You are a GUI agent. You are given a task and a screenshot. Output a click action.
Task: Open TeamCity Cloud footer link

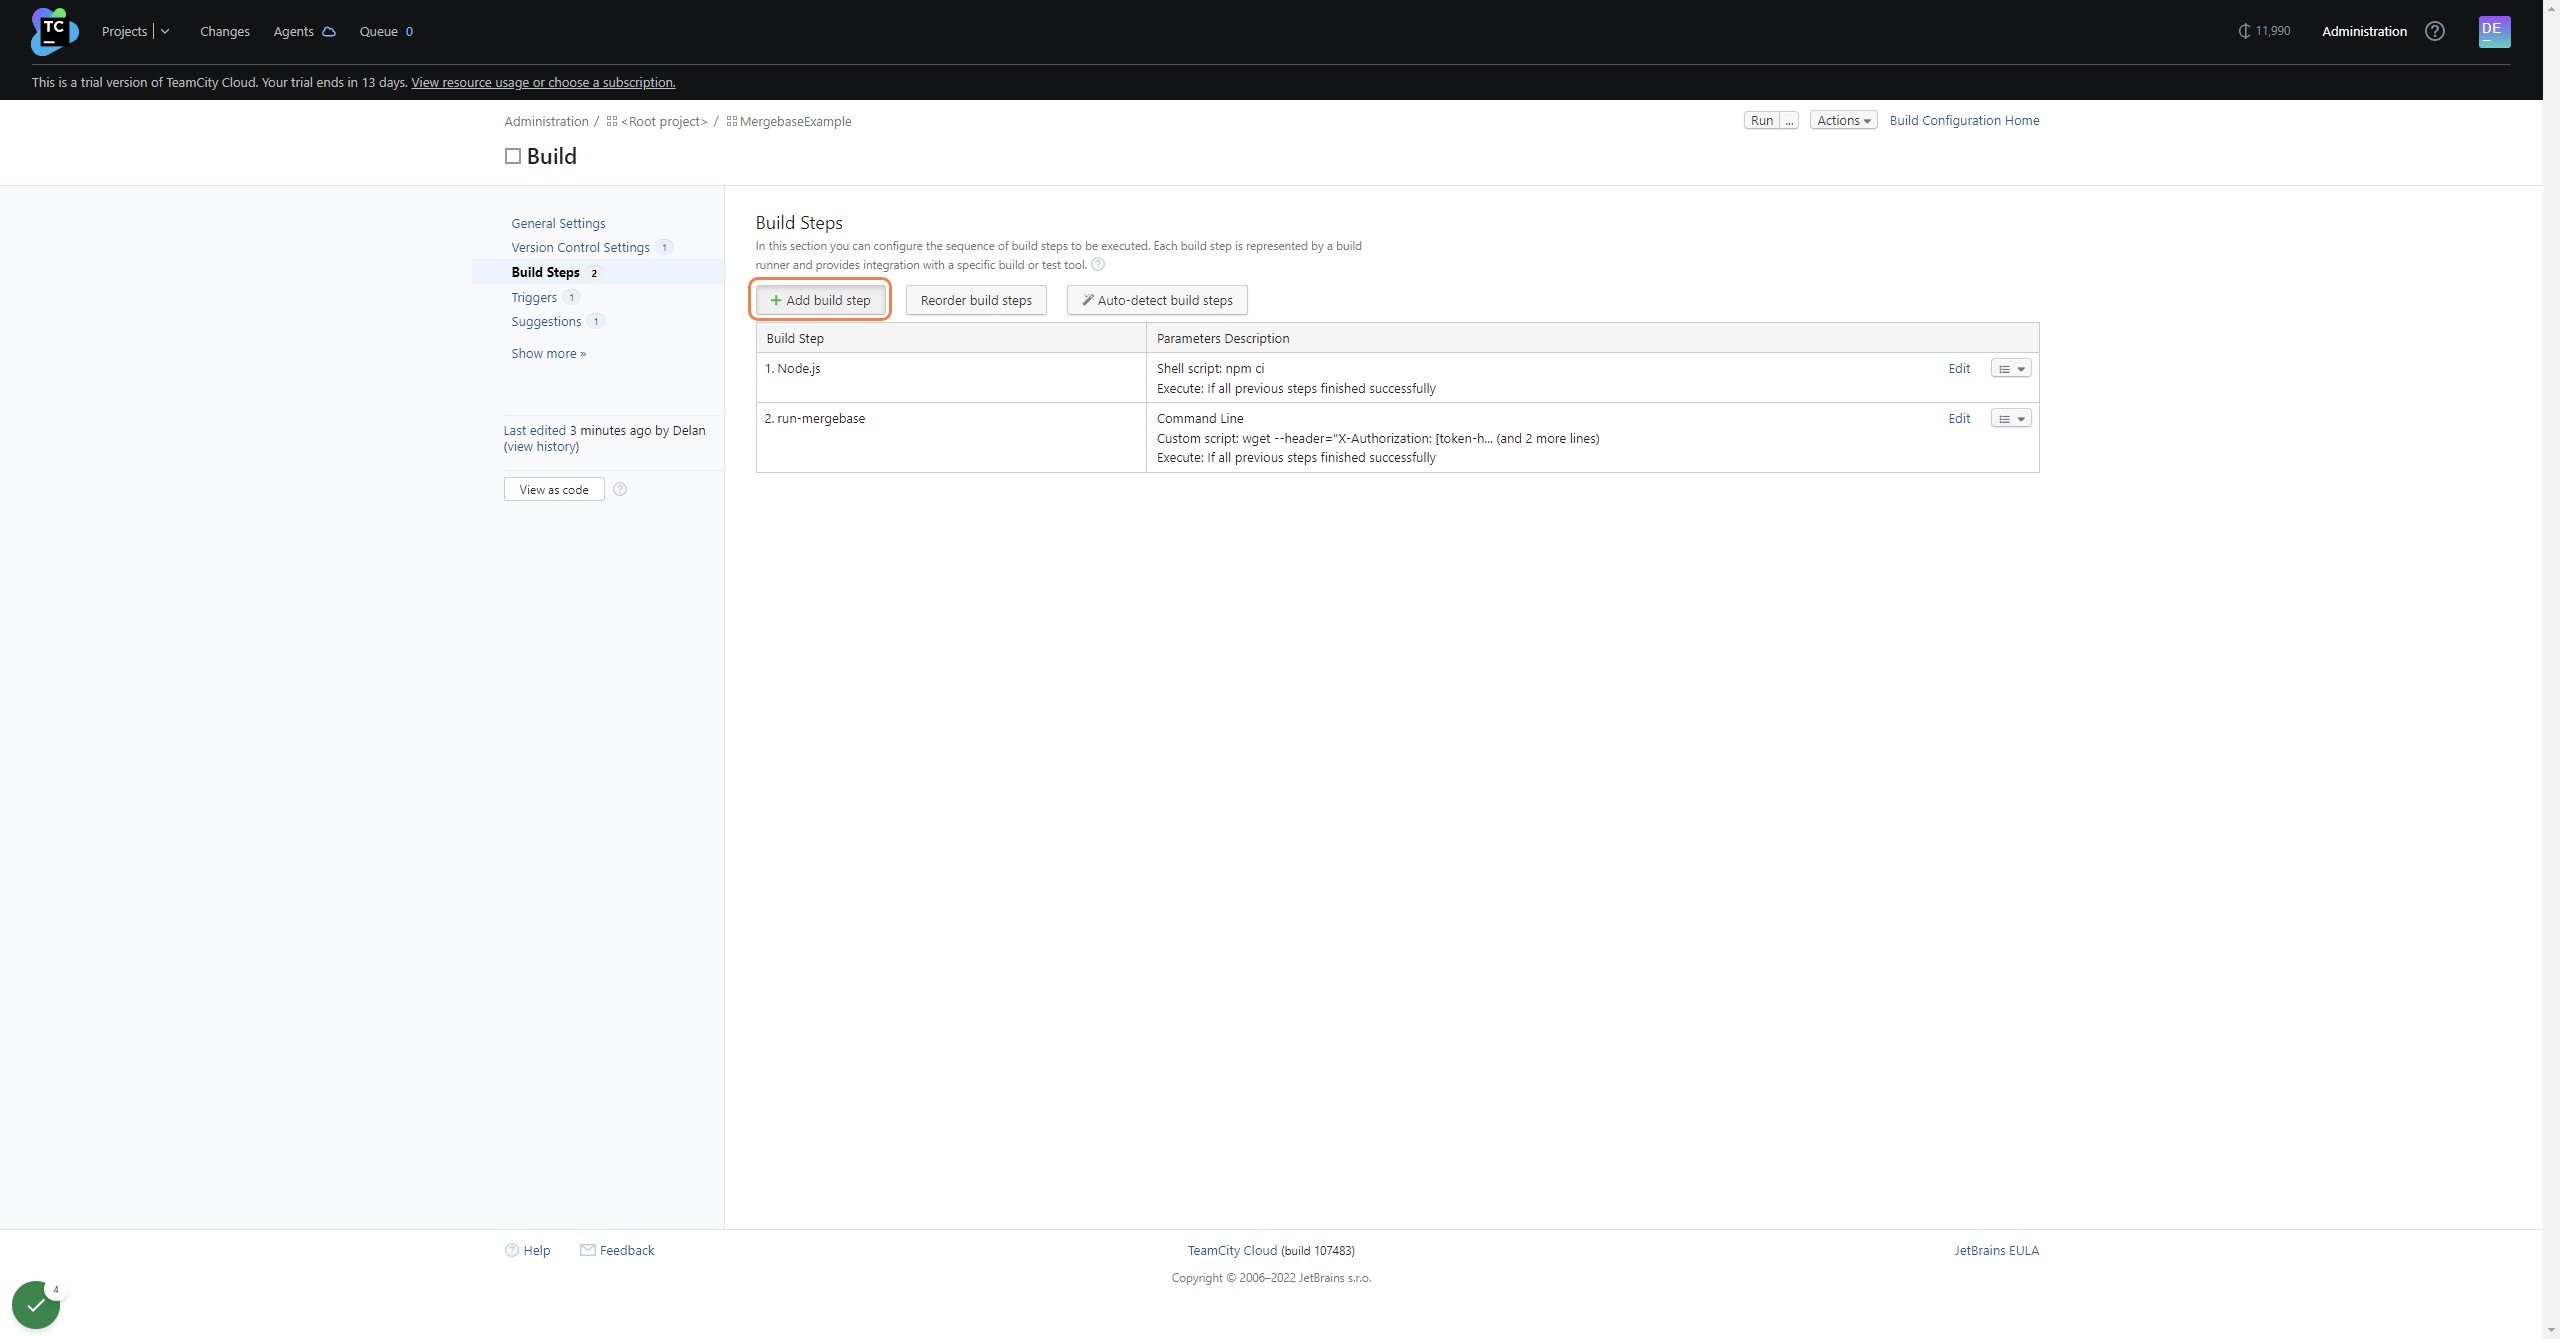coord(1232,1250)
